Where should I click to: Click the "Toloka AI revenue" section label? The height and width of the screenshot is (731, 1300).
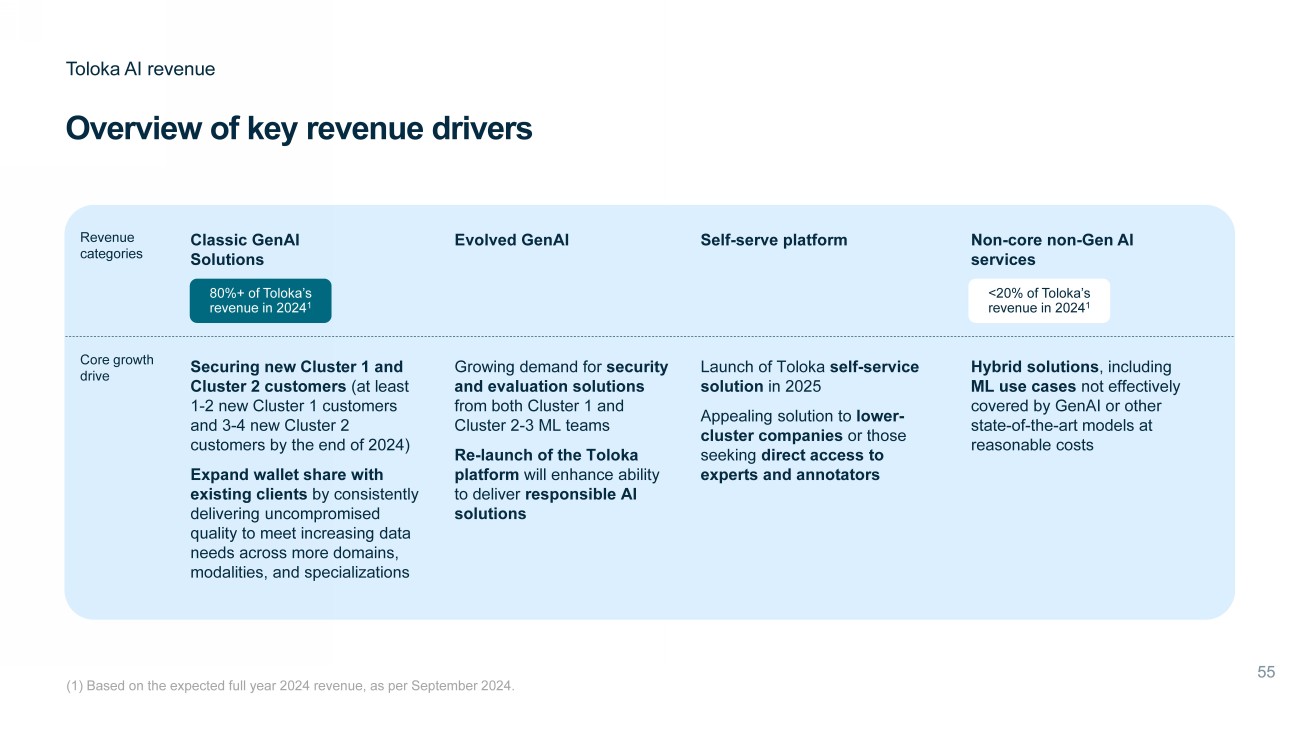pyautogui.click(x=140, y=69)
